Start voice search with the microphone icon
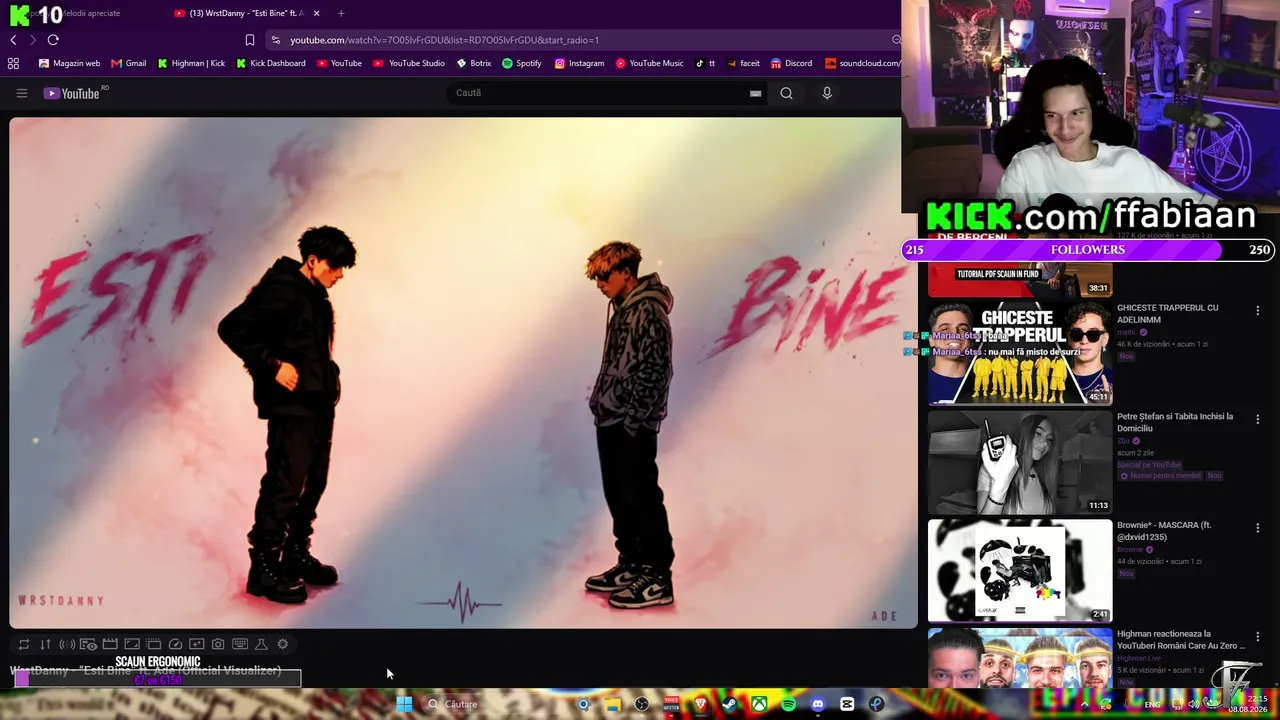1280x720 pixels. pyautogui.click(x=827, y=93)
